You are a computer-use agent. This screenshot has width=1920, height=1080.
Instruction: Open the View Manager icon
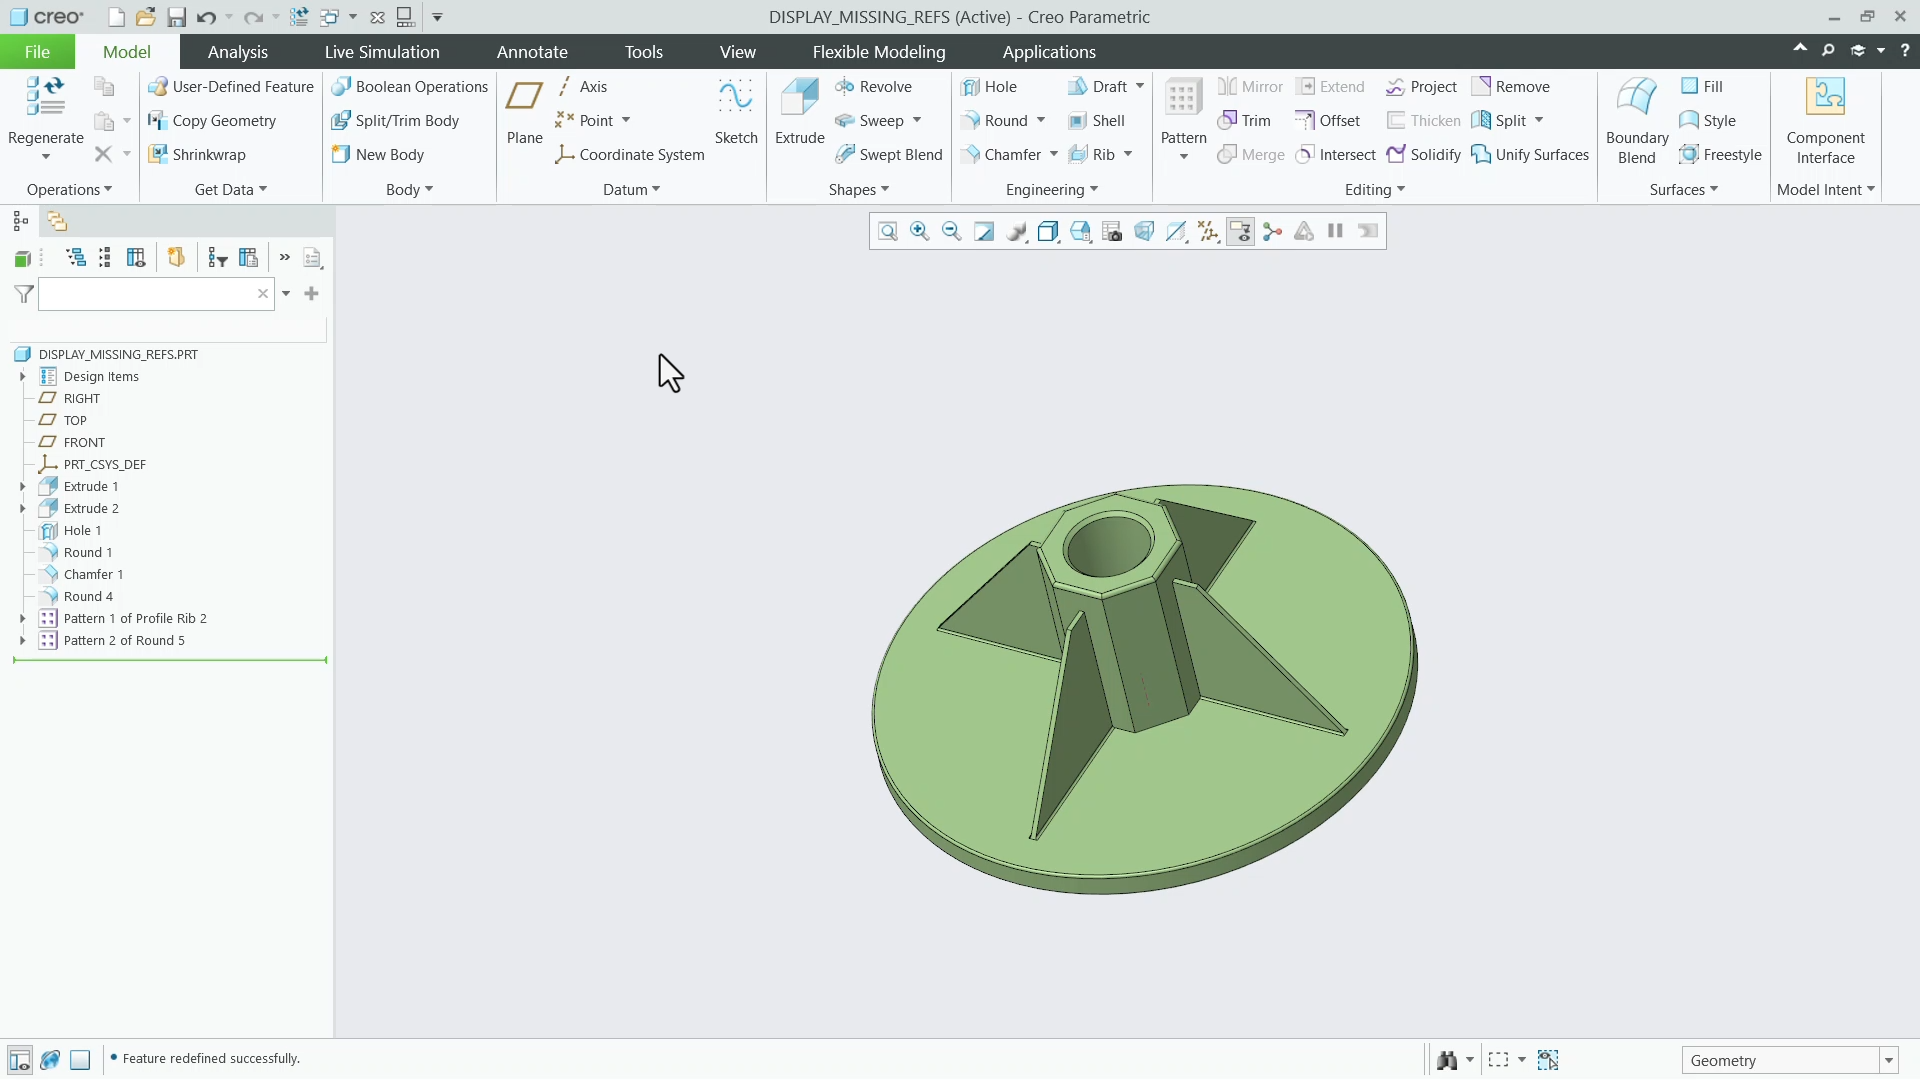coord(1112,232)
